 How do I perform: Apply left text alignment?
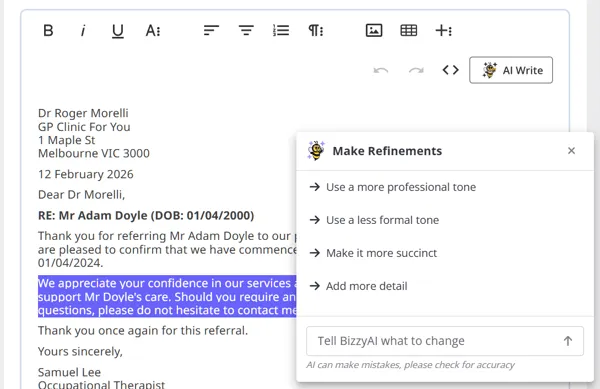(211, 30)
